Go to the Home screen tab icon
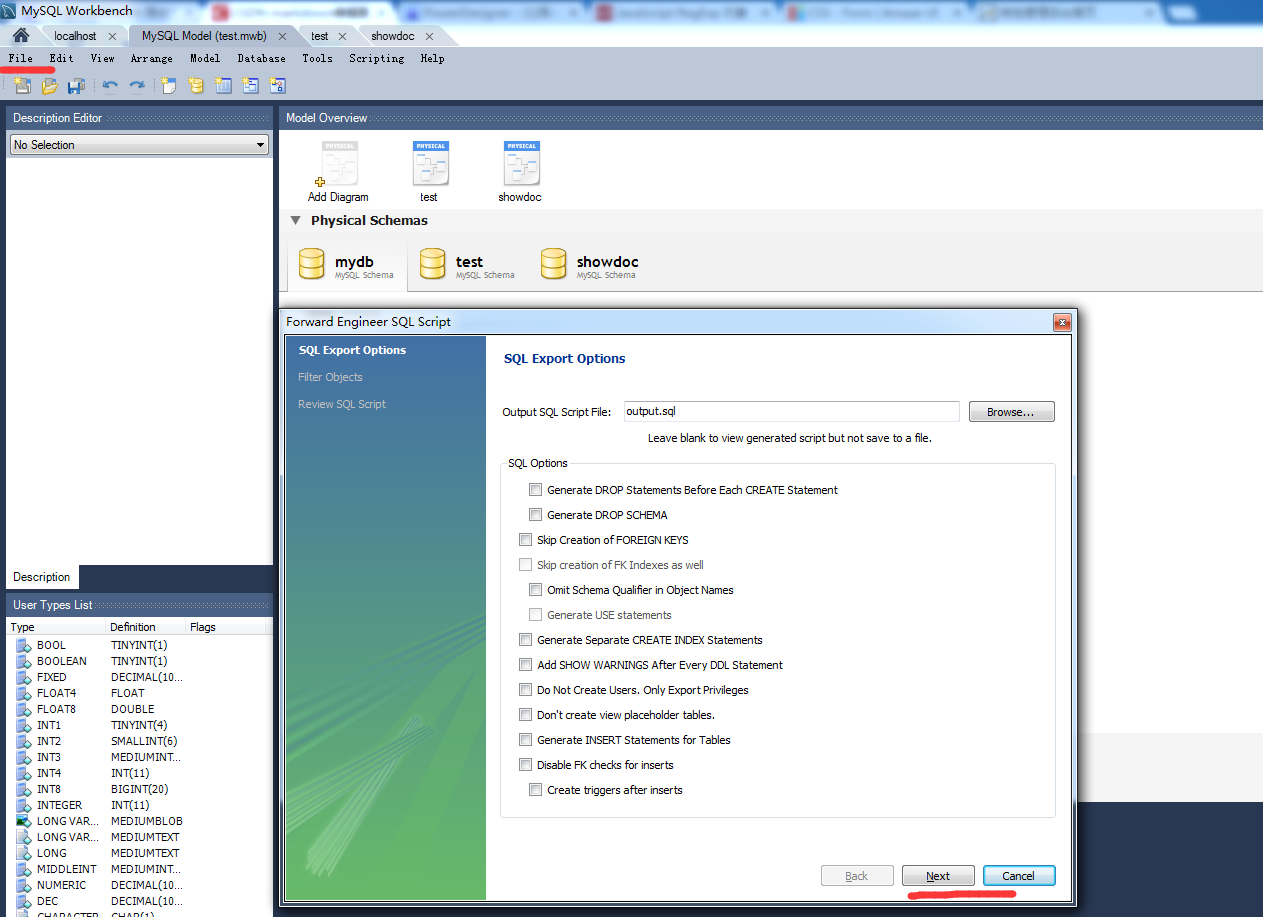Screen dimensions: 1263x917 [20, 36]
